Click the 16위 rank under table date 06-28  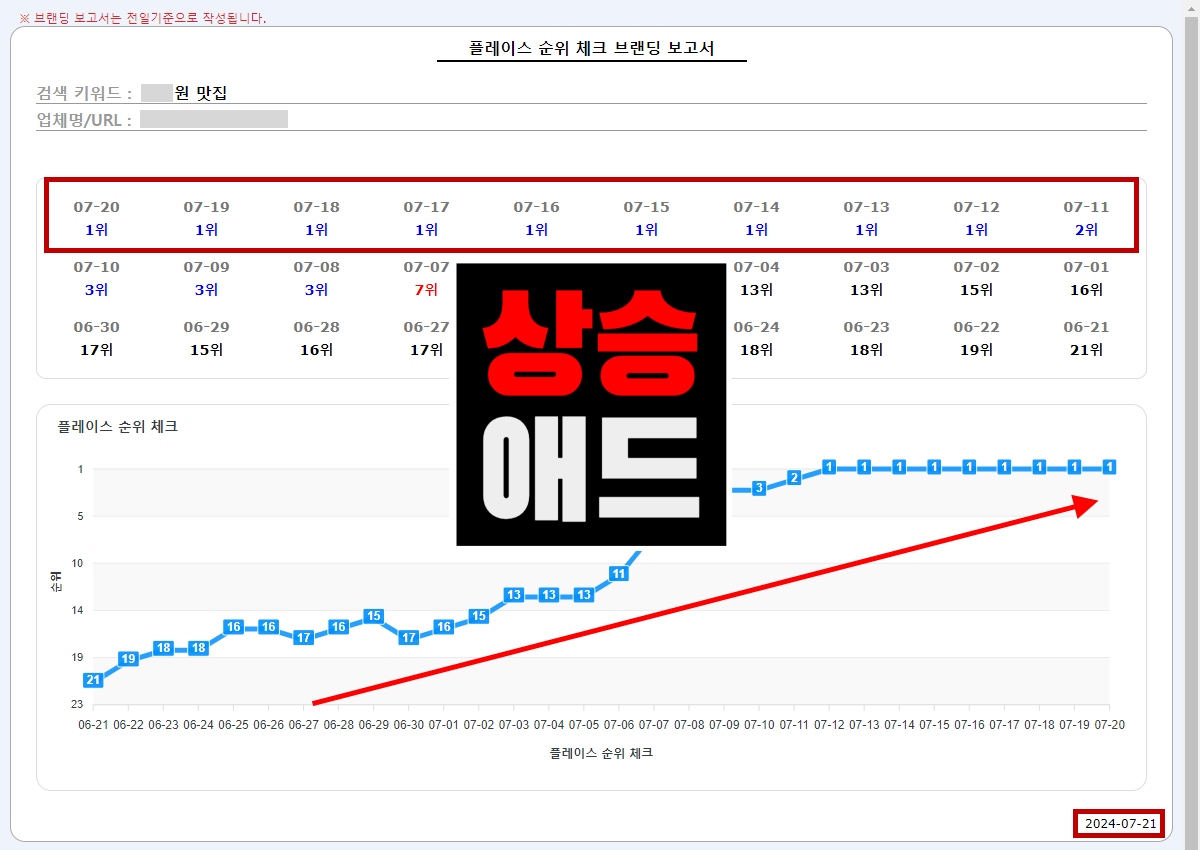317,350
